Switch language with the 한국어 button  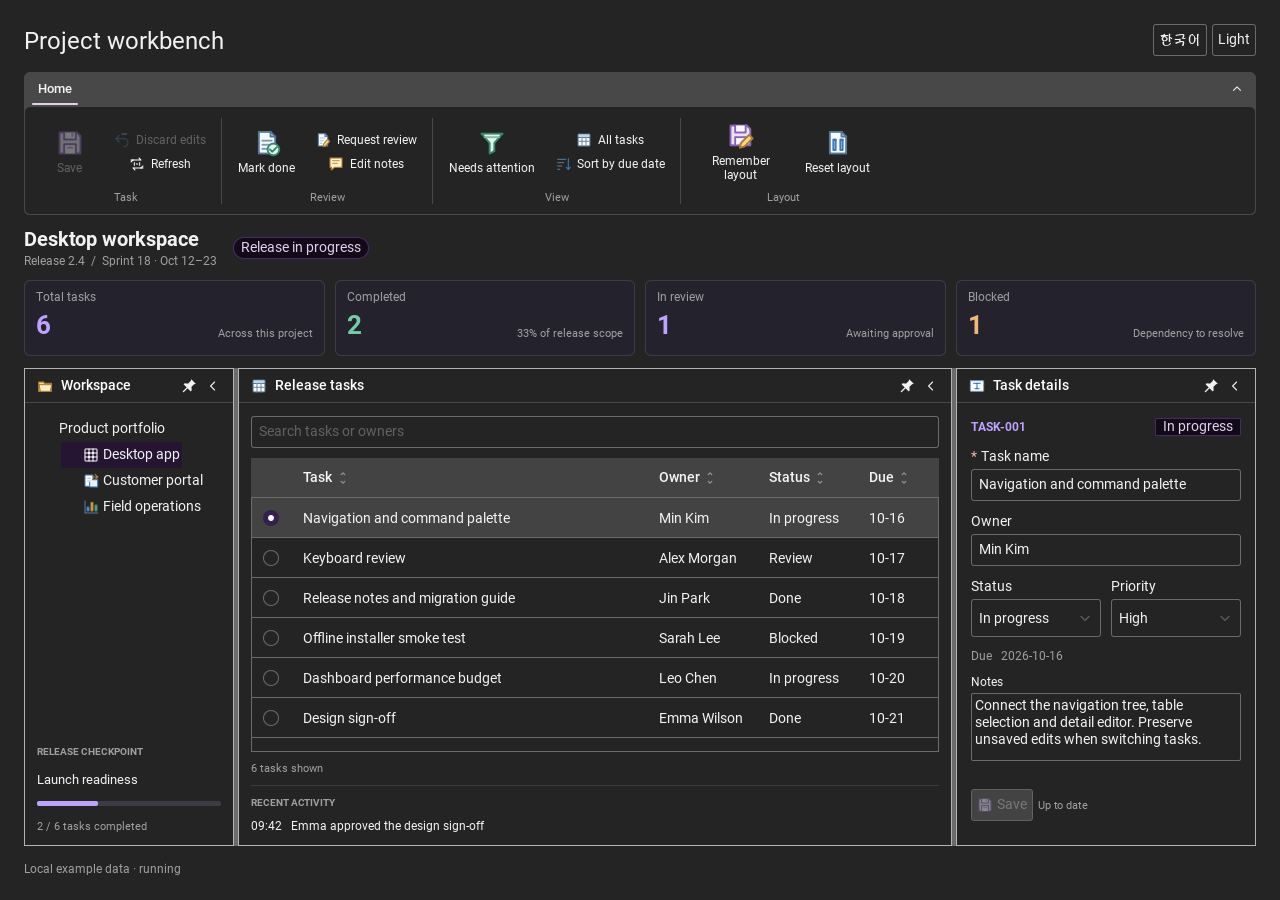1180,40
